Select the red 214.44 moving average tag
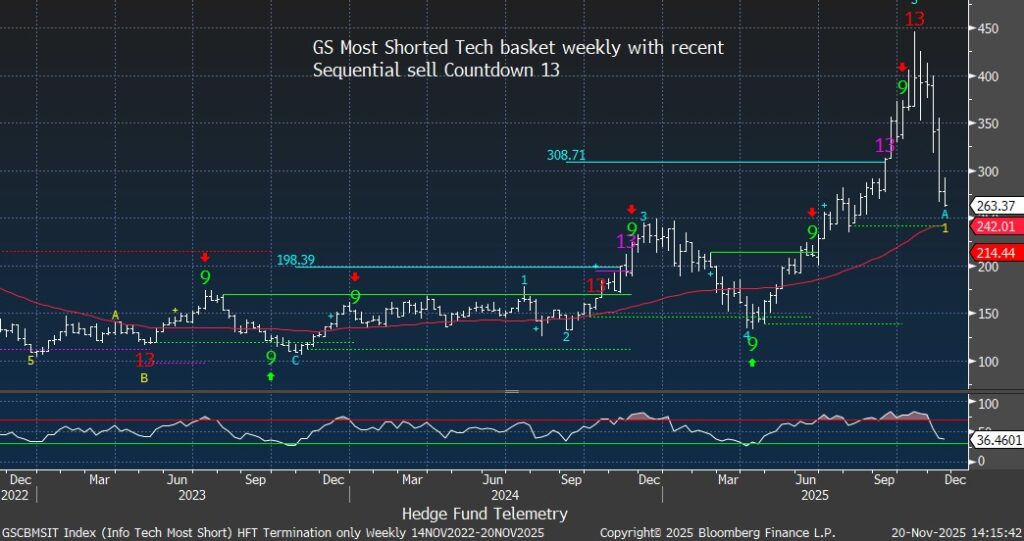The width and height of the screenshot is (1024, 541). point(994,252)
